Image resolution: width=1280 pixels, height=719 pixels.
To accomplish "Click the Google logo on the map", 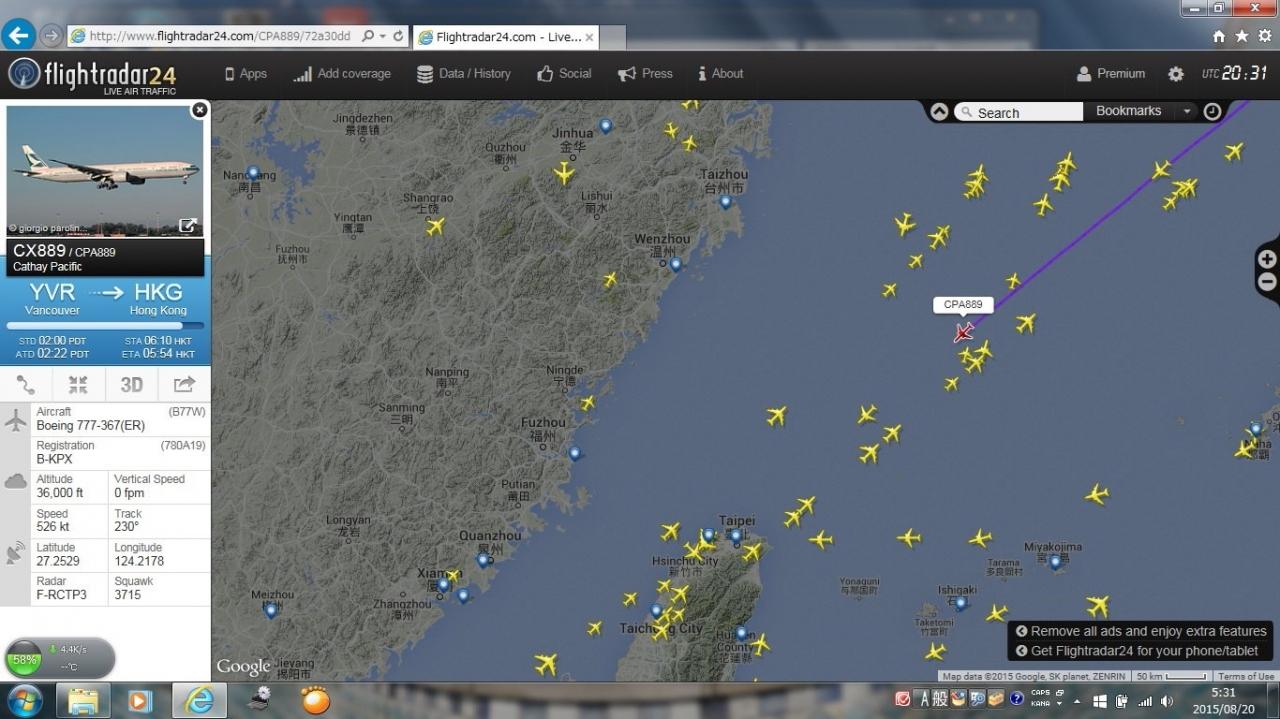I will pos(243,666).
